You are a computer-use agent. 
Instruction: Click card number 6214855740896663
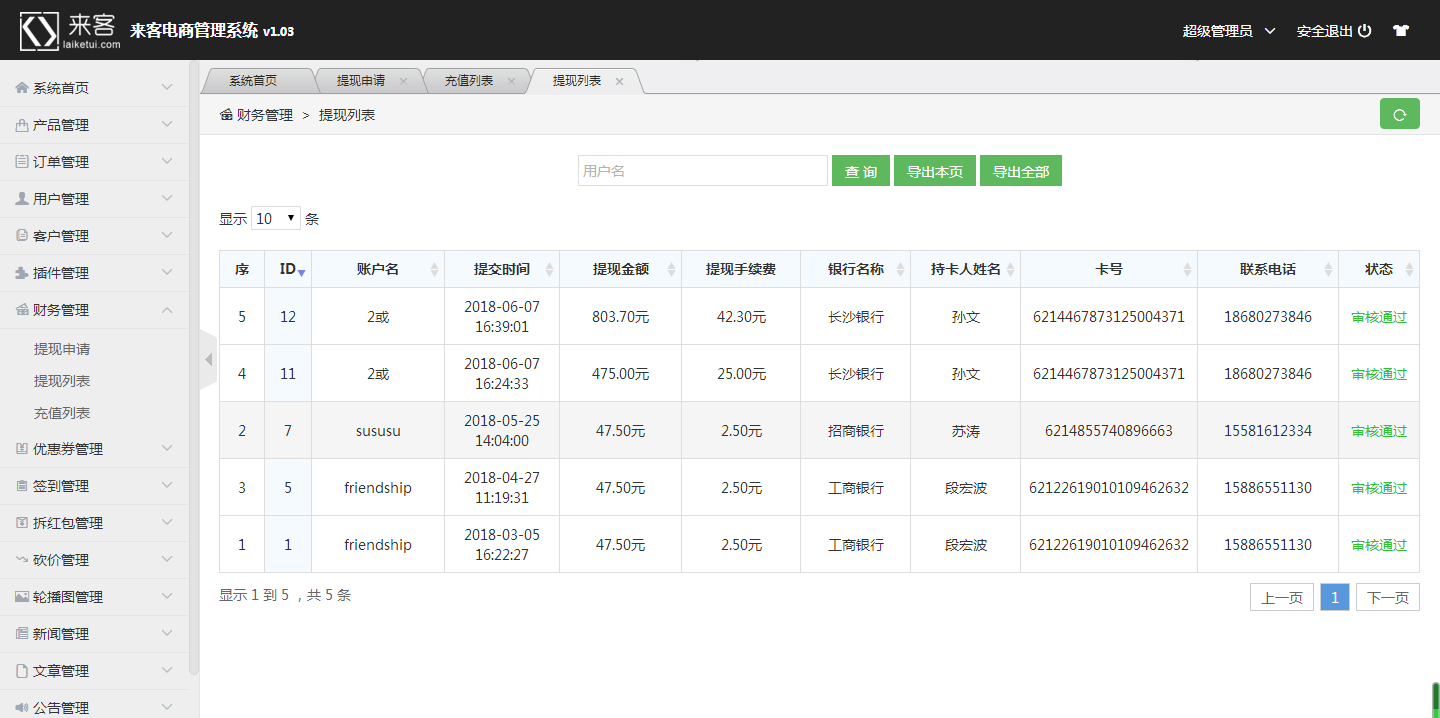[1109, 431]
